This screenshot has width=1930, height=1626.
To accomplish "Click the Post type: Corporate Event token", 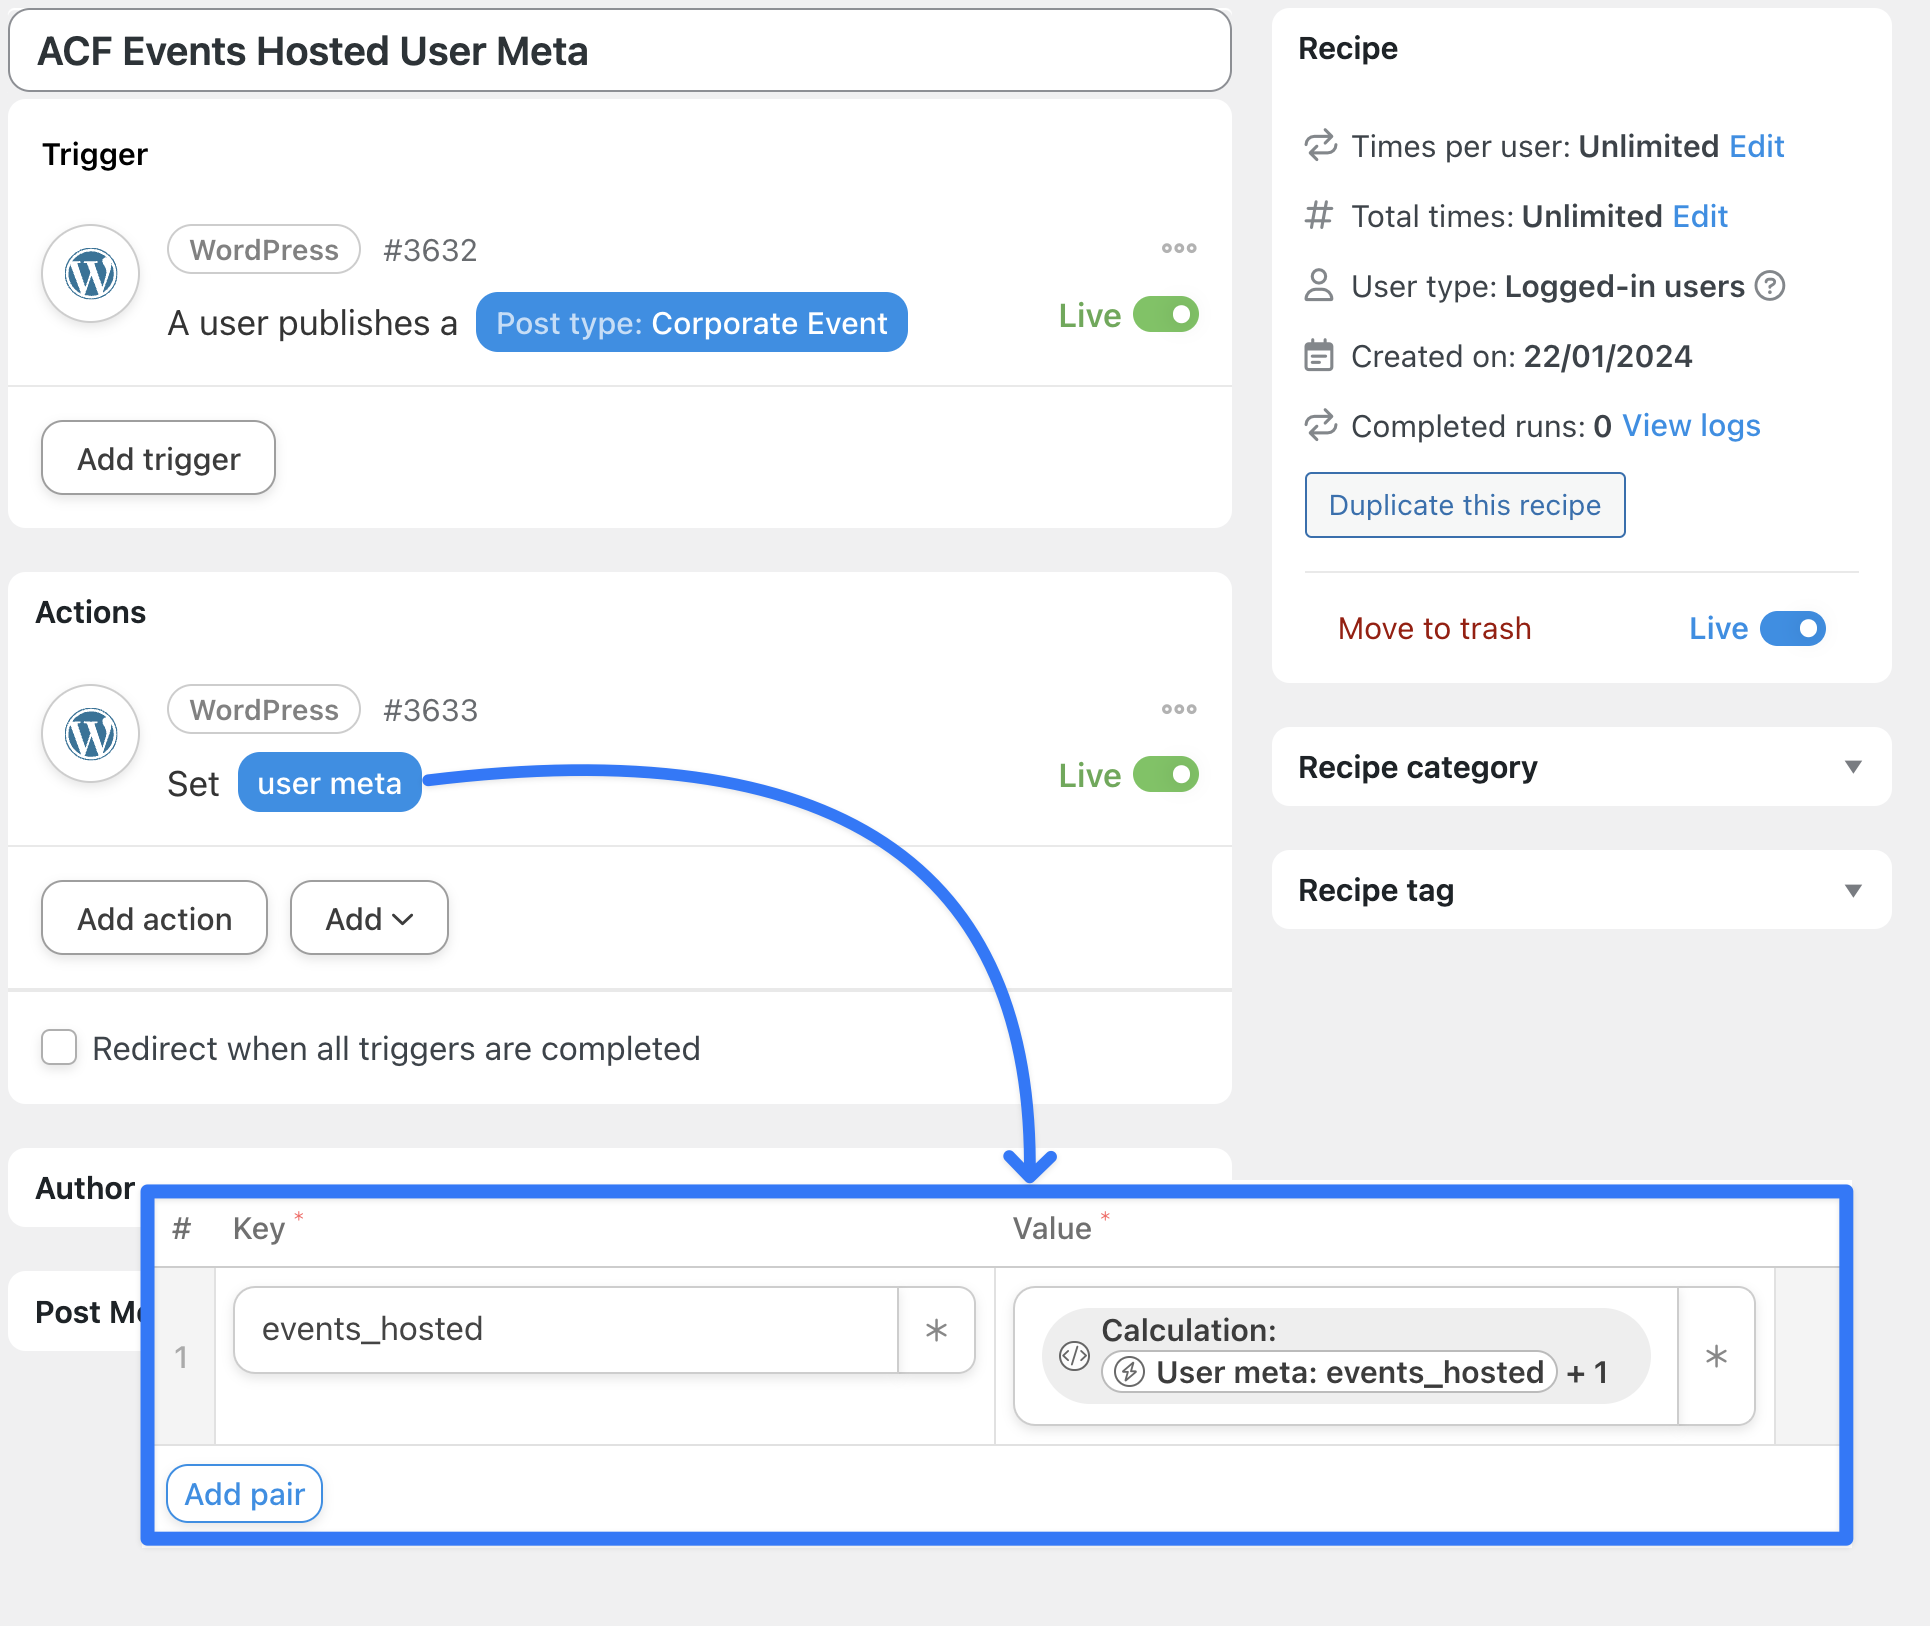I will coord(691,323).
